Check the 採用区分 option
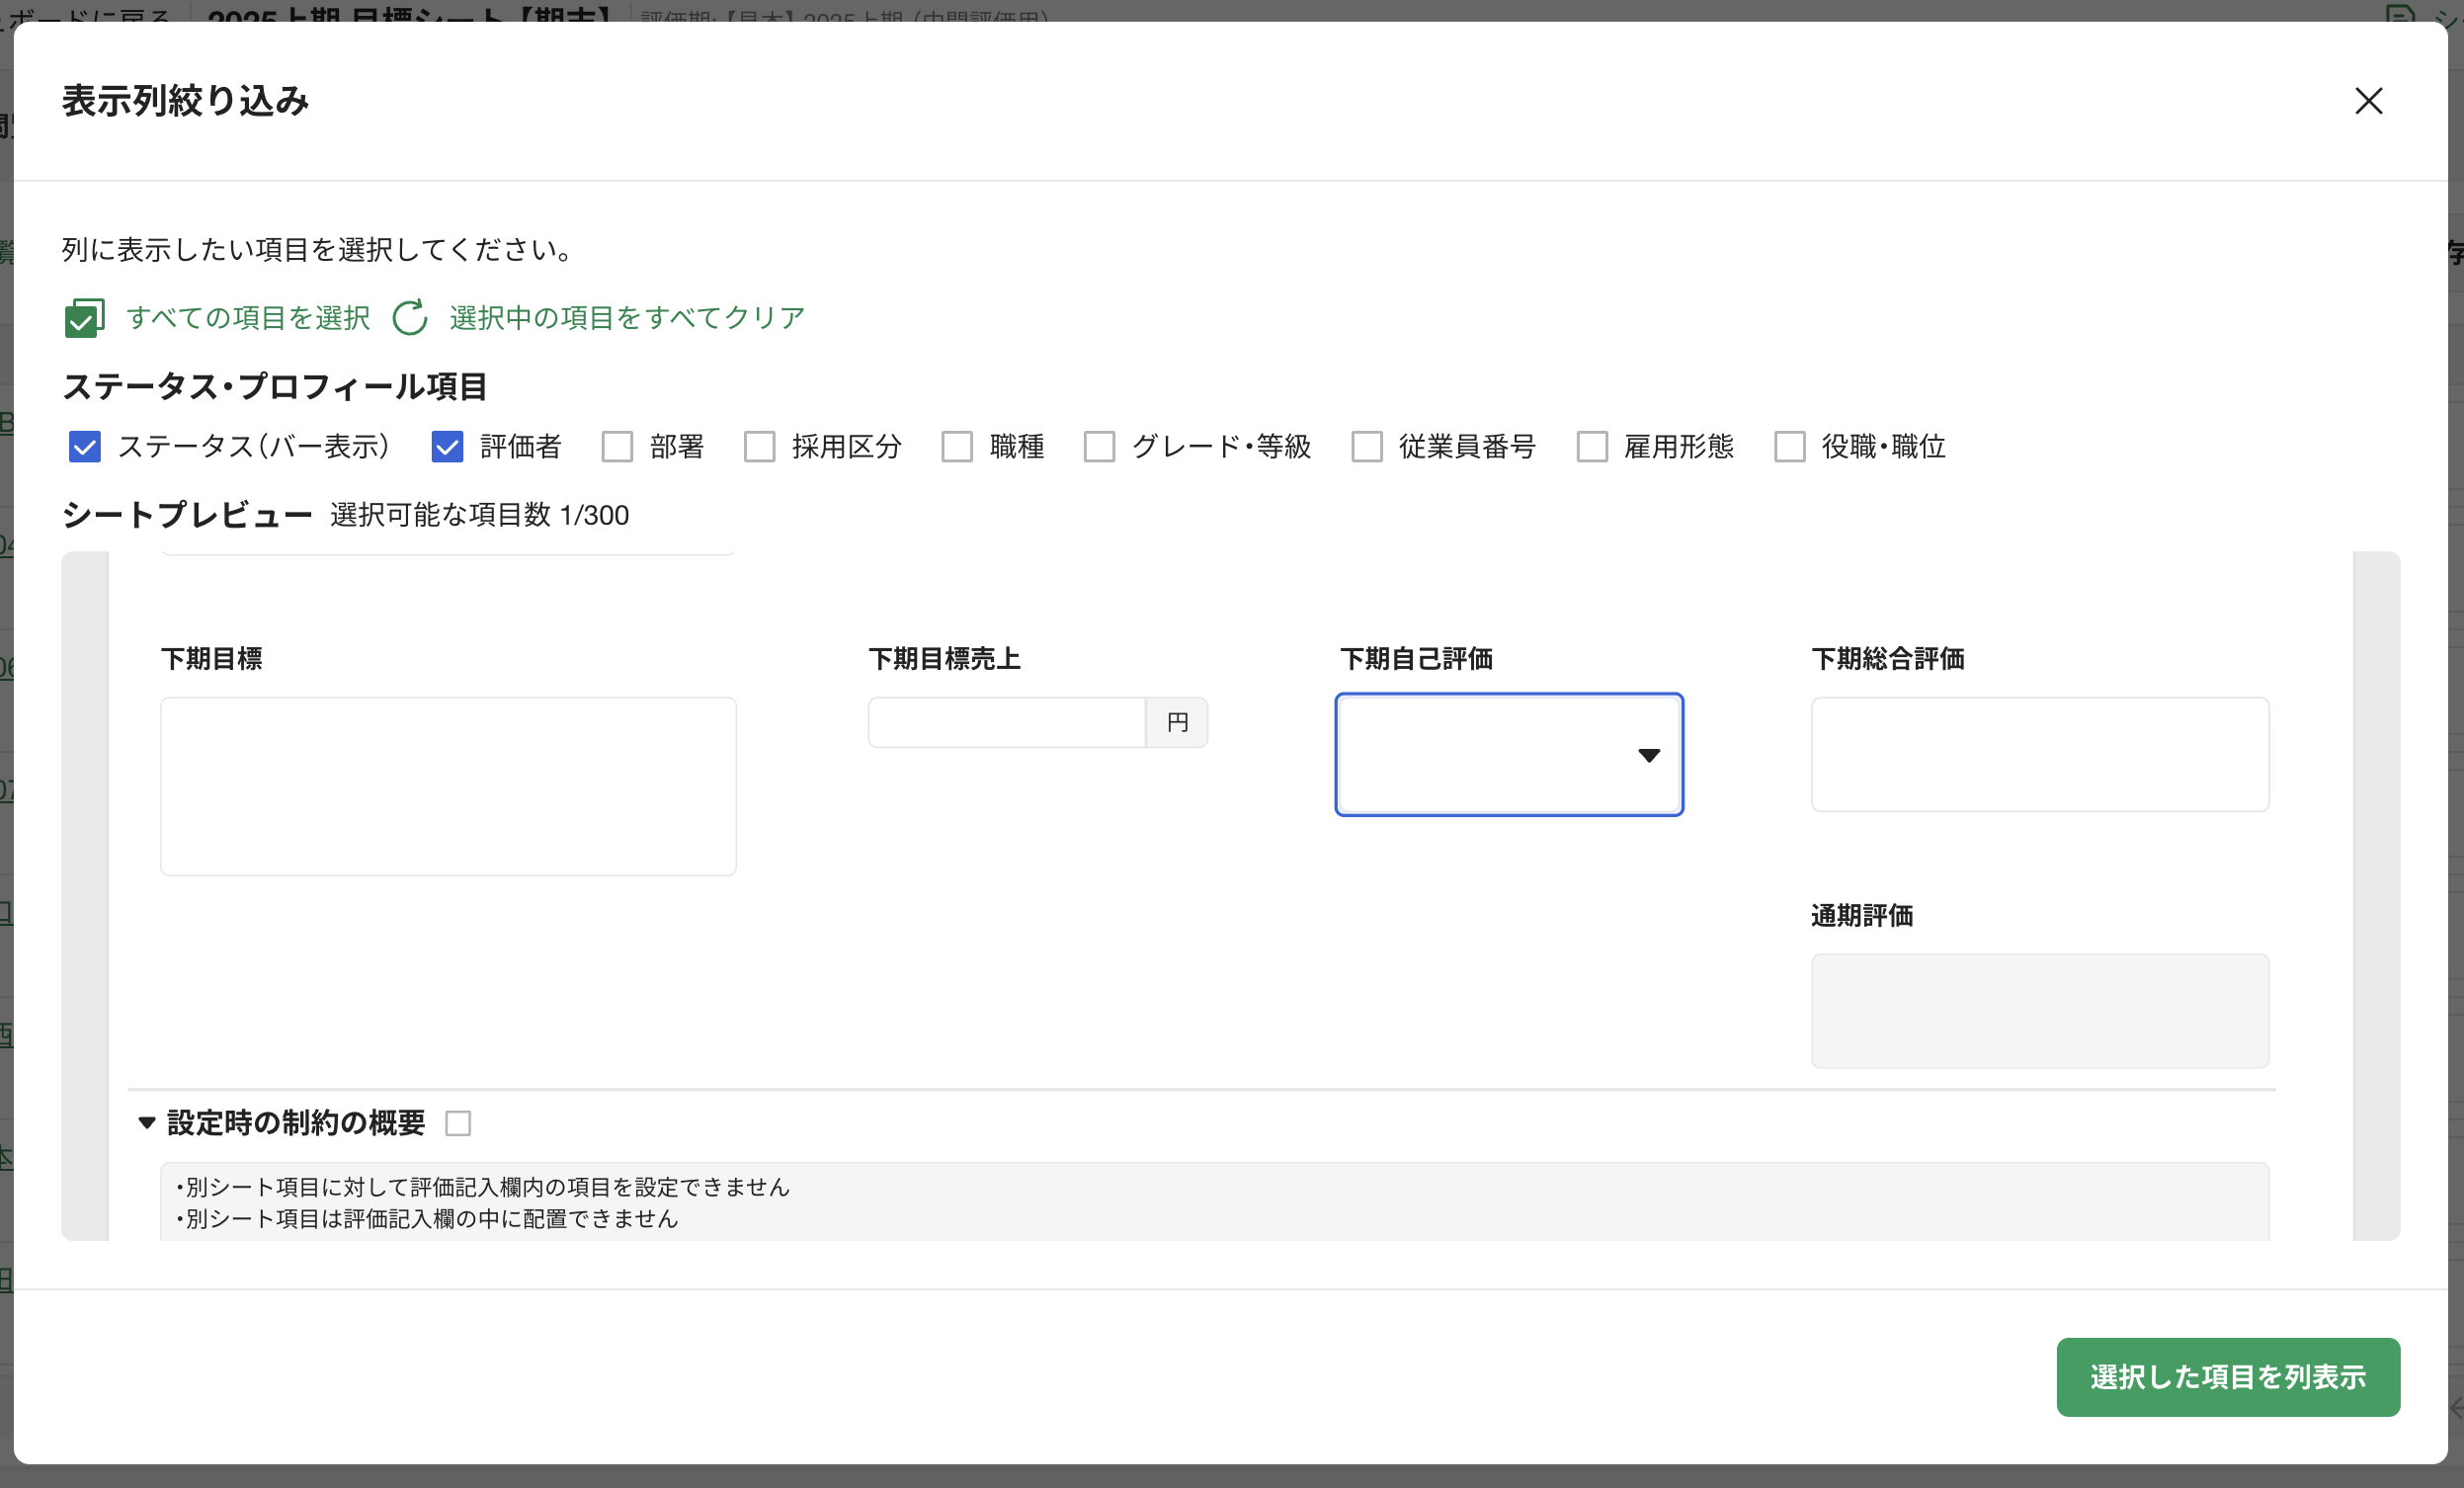 coord(759,446)
